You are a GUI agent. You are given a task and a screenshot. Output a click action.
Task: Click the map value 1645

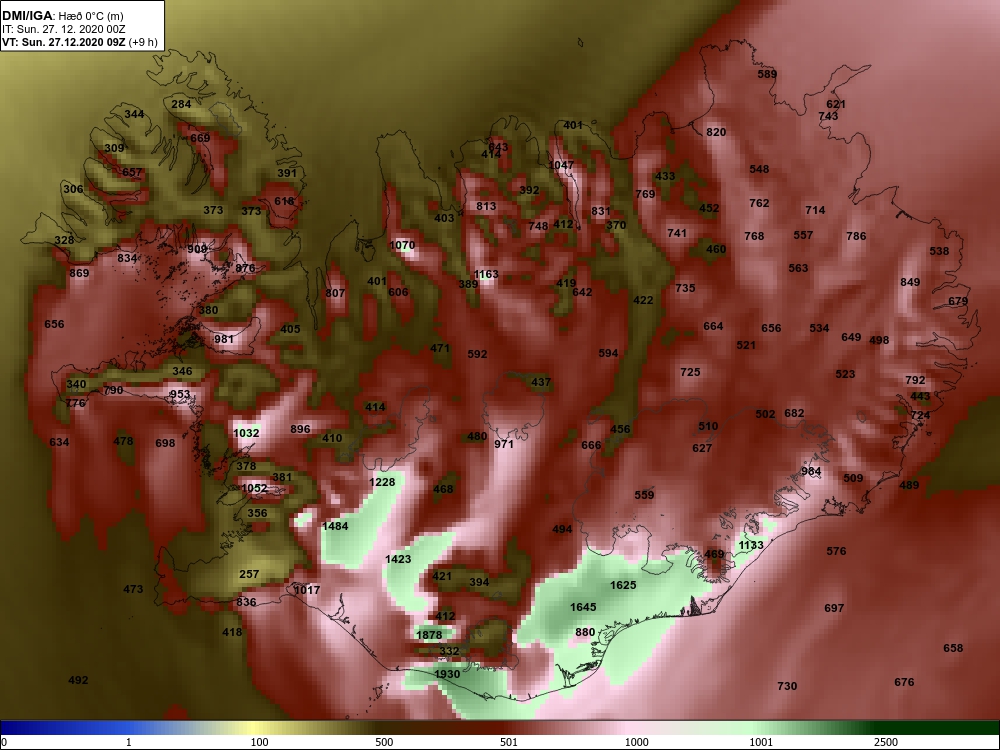point(583,607)
